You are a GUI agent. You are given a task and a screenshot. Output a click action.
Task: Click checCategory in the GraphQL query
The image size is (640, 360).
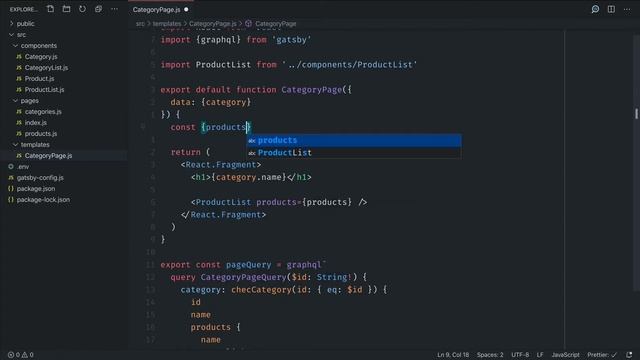point(261,290)
